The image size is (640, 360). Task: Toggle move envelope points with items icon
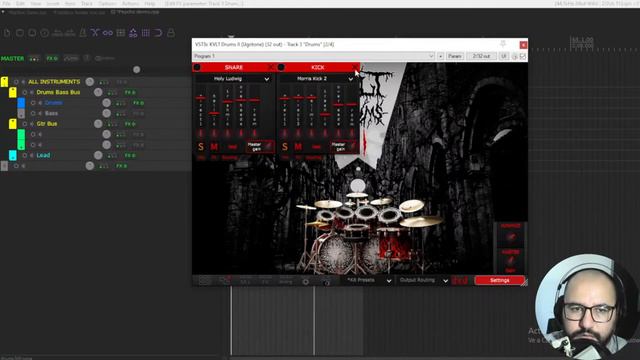133,33
